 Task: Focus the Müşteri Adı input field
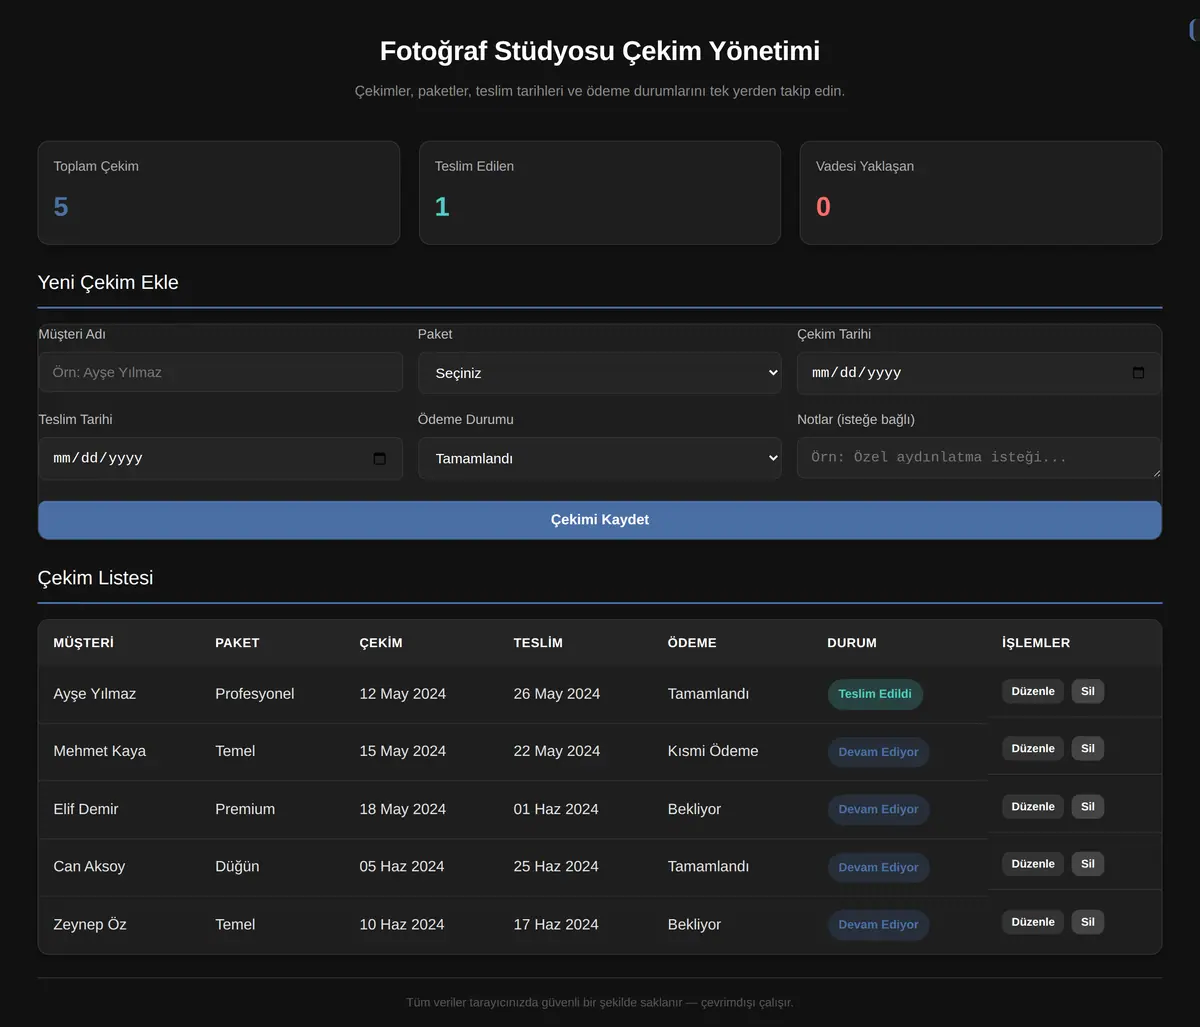tap(220, 372)
